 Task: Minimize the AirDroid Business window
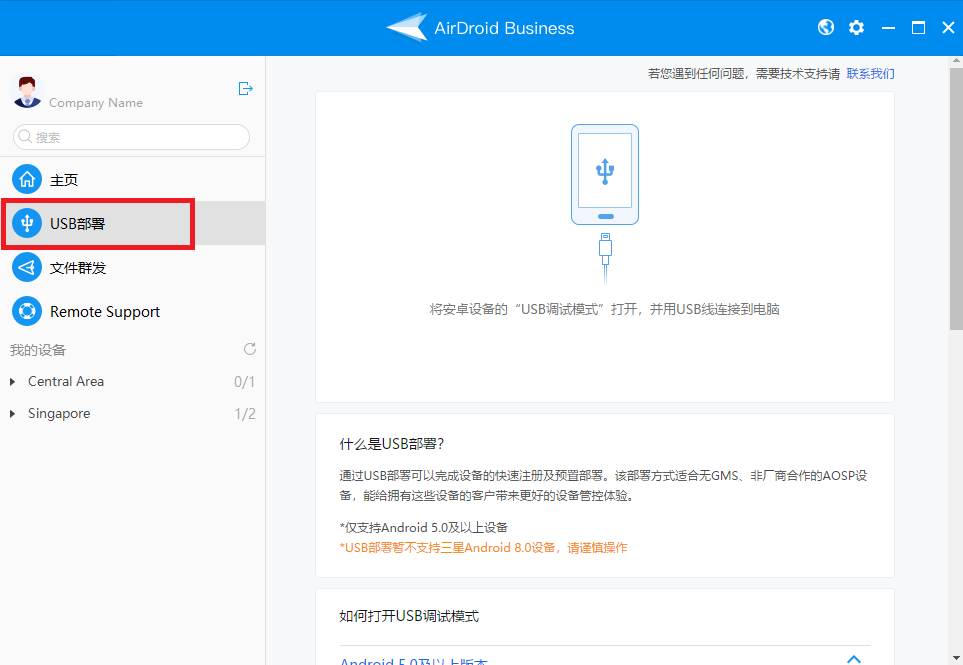click(888, 28)
